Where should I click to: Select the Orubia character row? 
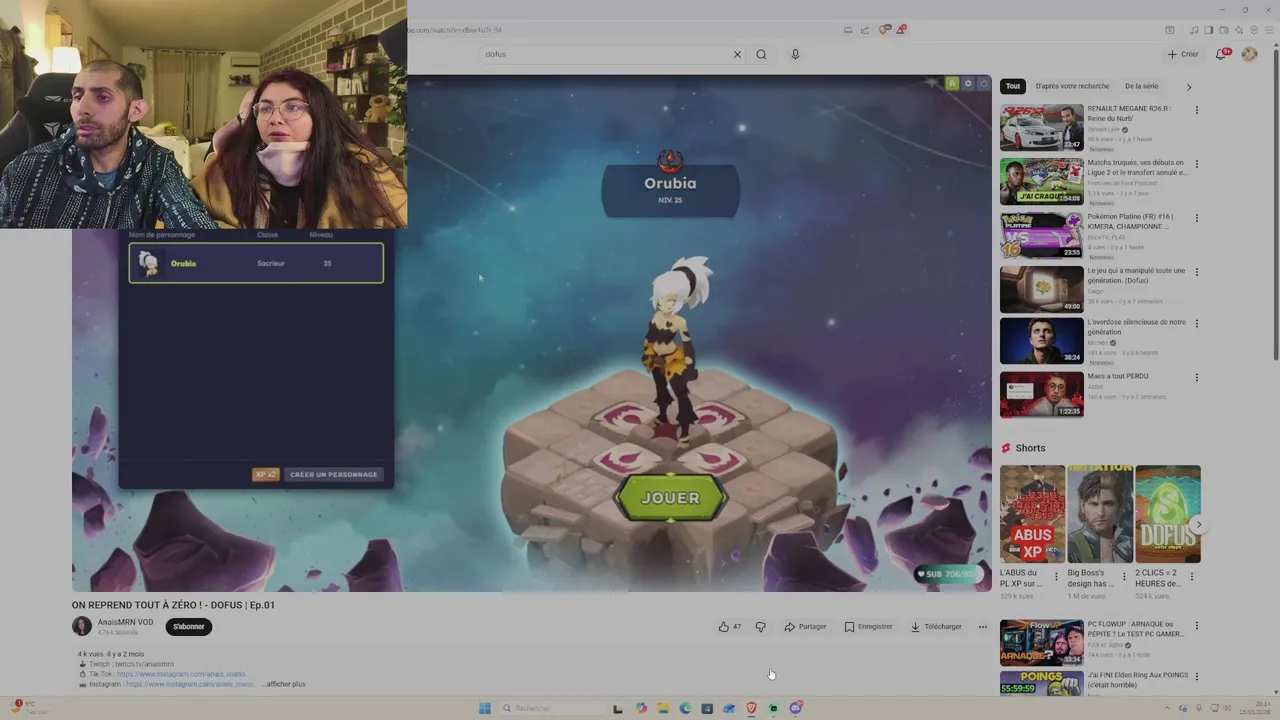click(x=256, y=263)
